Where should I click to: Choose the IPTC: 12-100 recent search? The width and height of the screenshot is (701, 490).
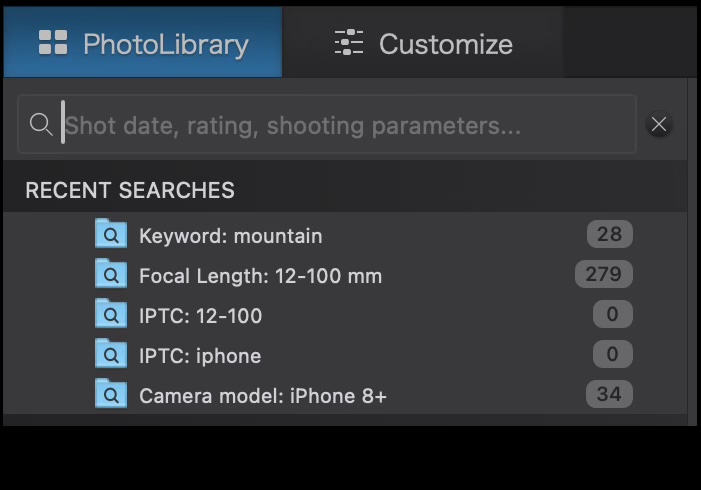pyautogui.click(x=200, y=316)
